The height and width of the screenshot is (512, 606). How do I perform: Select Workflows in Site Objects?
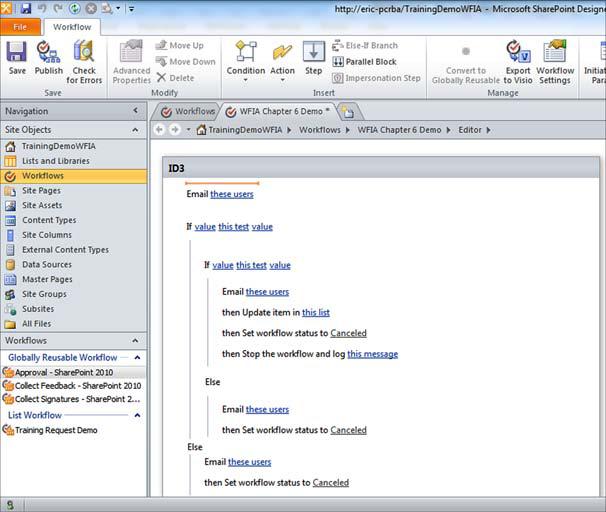(x=74, y=176)
